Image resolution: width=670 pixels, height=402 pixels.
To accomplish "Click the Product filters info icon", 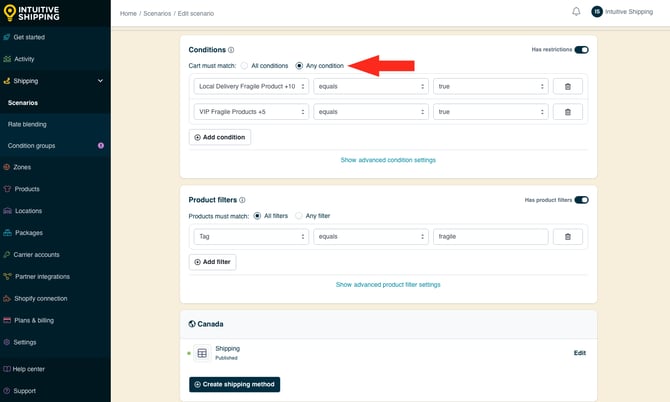I will pyautogui.click(x=242, y=200).
